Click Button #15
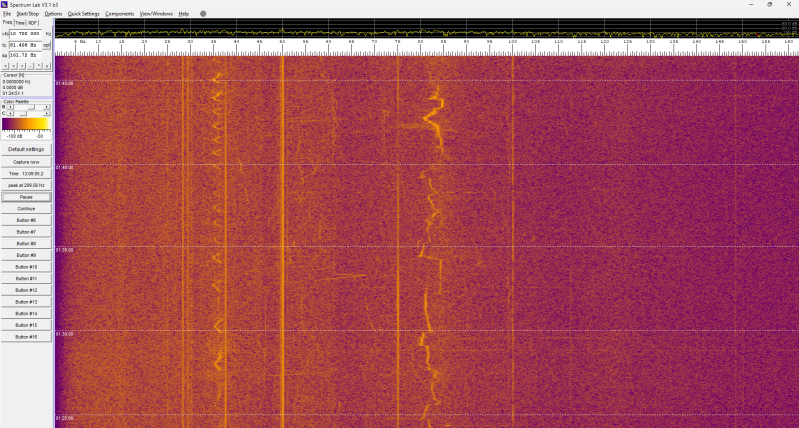The height and width of the screenshot is (428, 799). (26, 325)
